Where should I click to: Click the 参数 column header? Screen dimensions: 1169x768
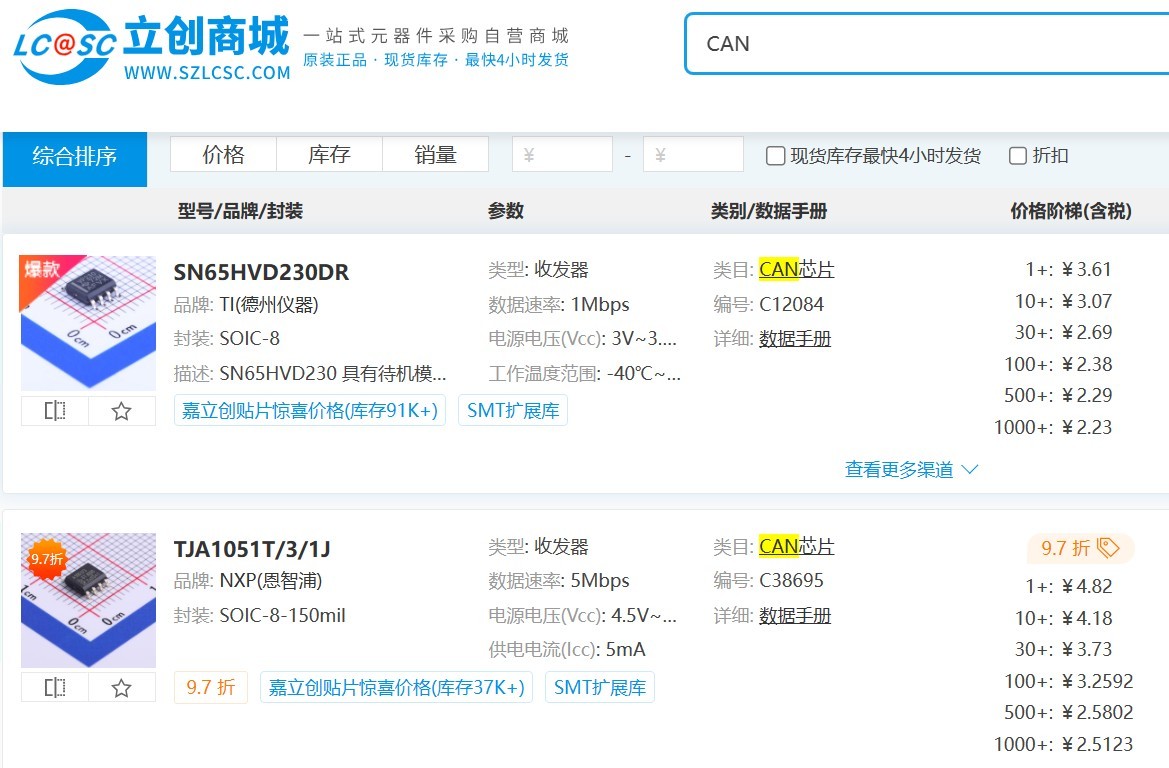(x=506, y=211)
